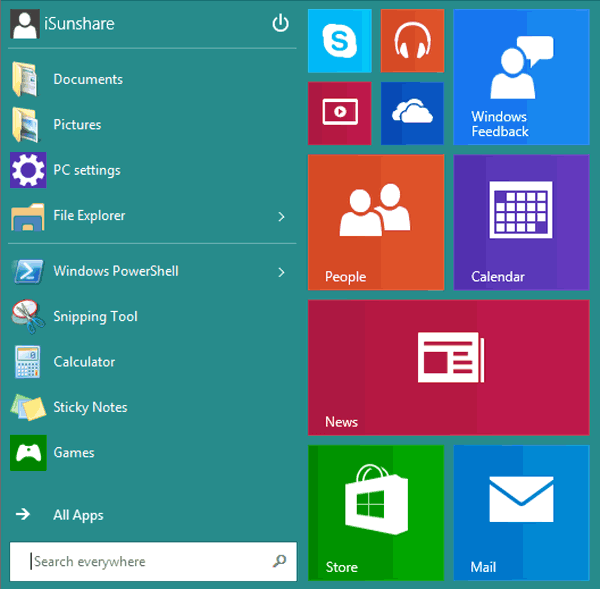Viewport: 600px width, 589px height.
Task: Expand the Windows PowerShell jump list arrow
Action: [x=281, y=272]
